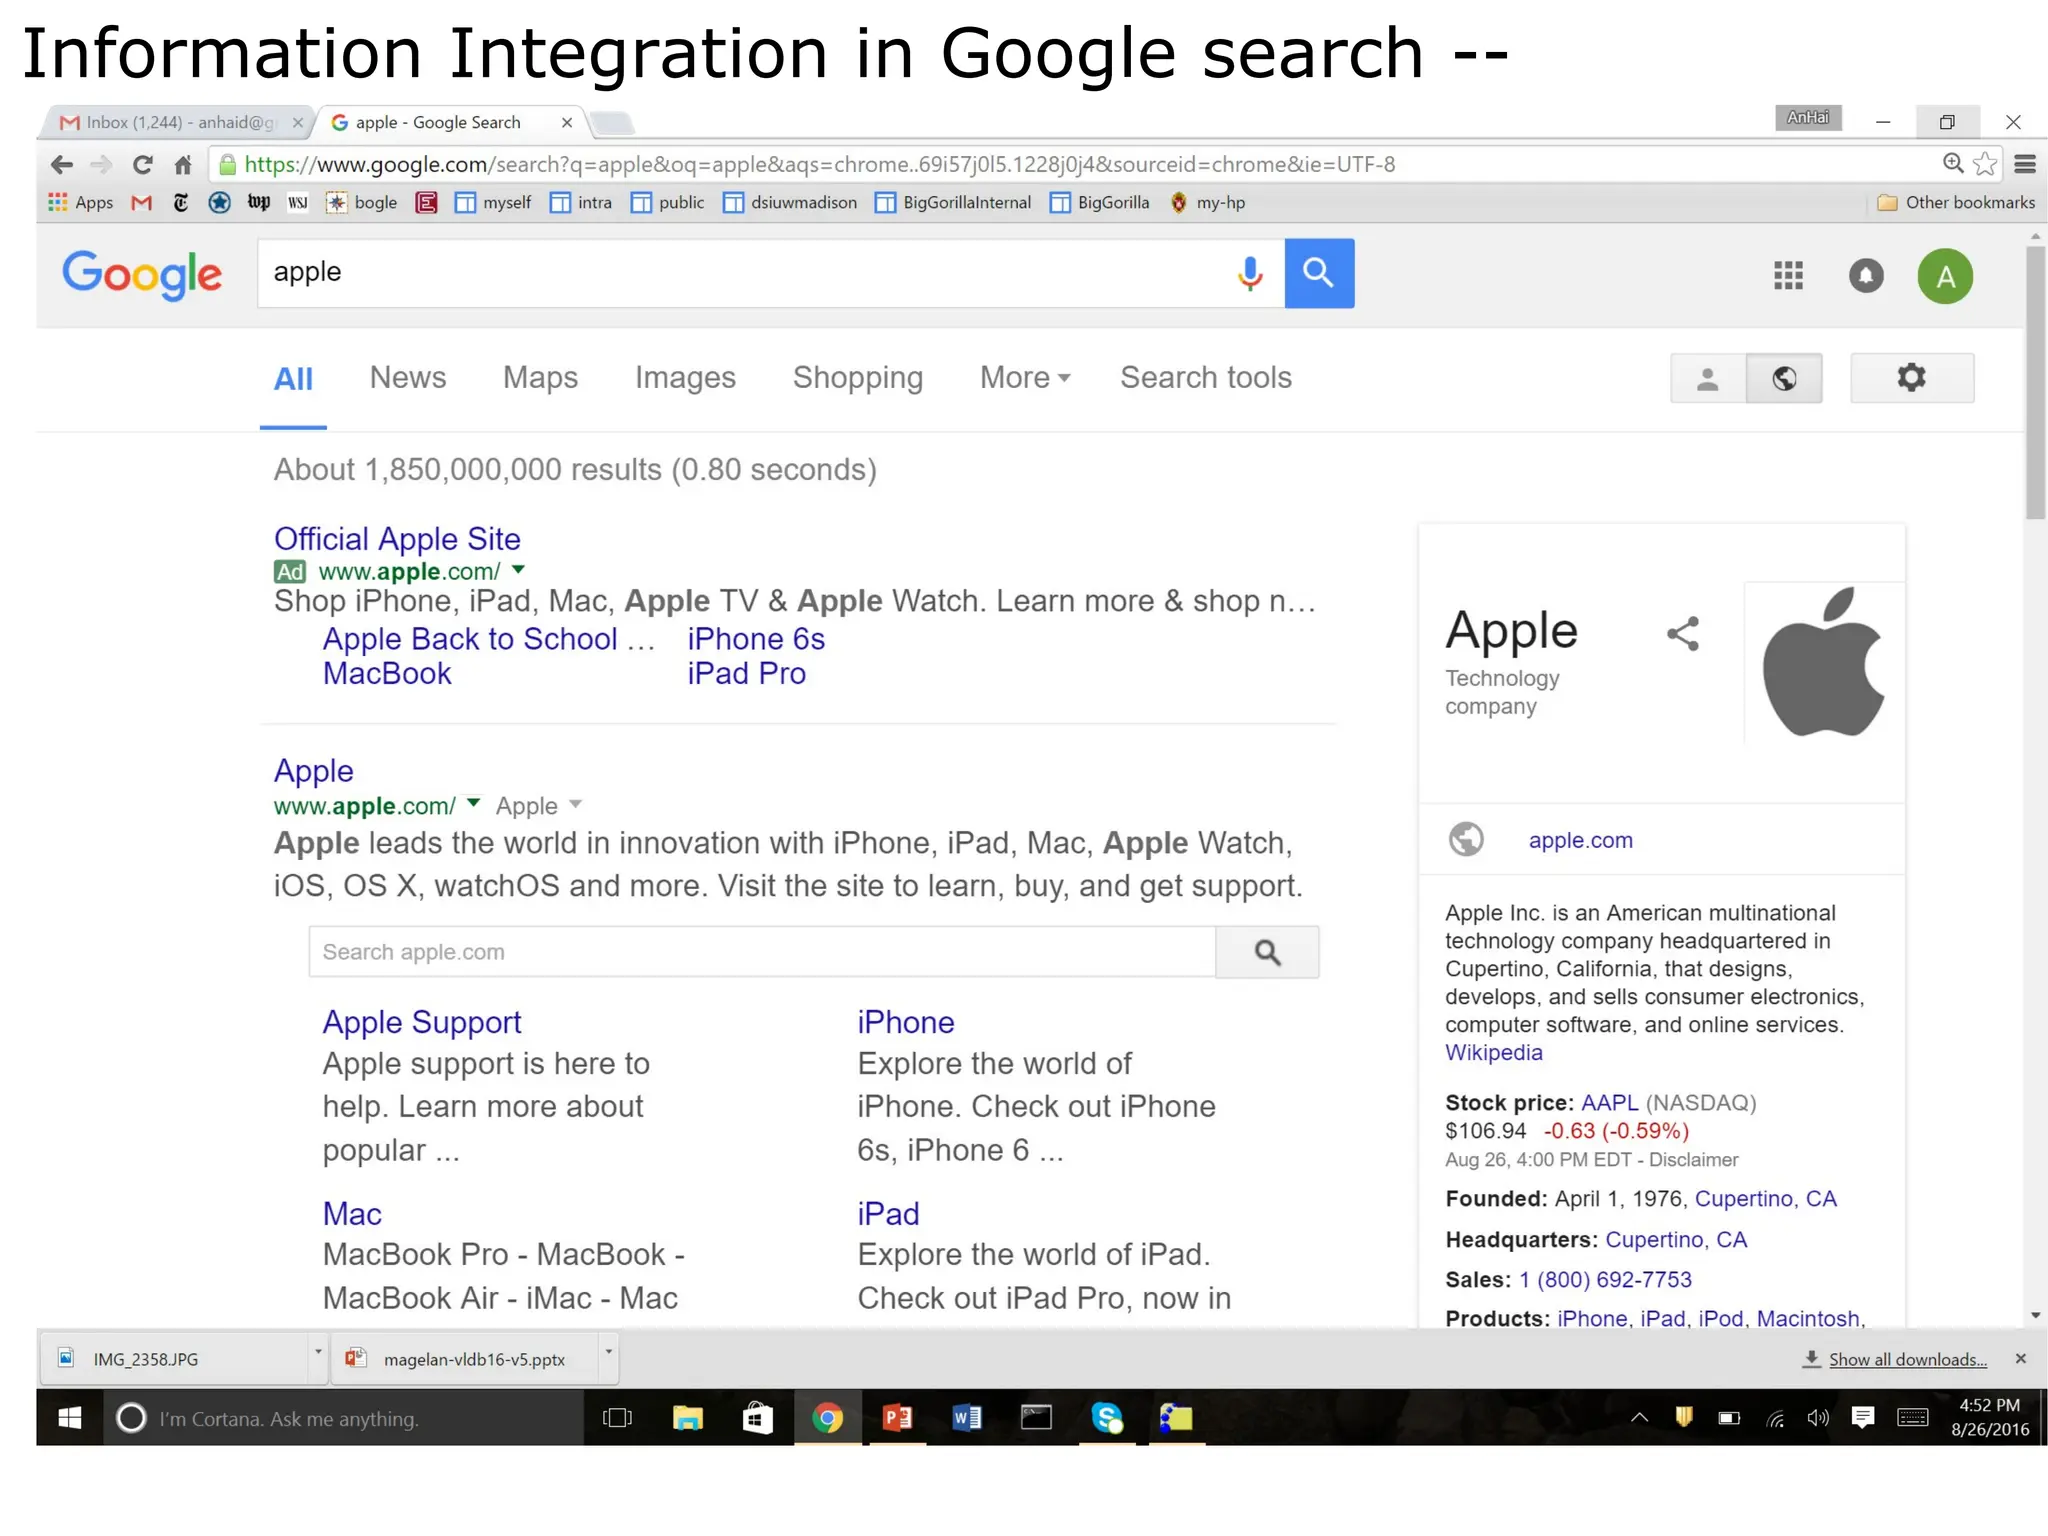Switch to Images results
This screenshot has width=2048, height=1536.
coord(685,378)
